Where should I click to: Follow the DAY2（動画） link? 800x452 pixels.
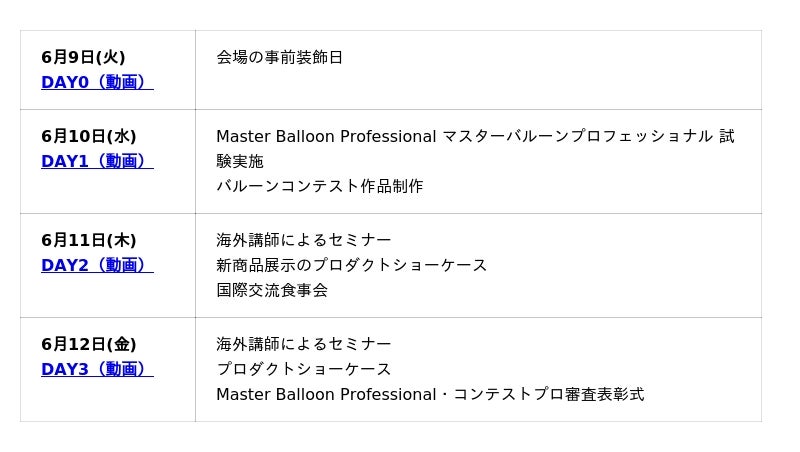point(97,265)
